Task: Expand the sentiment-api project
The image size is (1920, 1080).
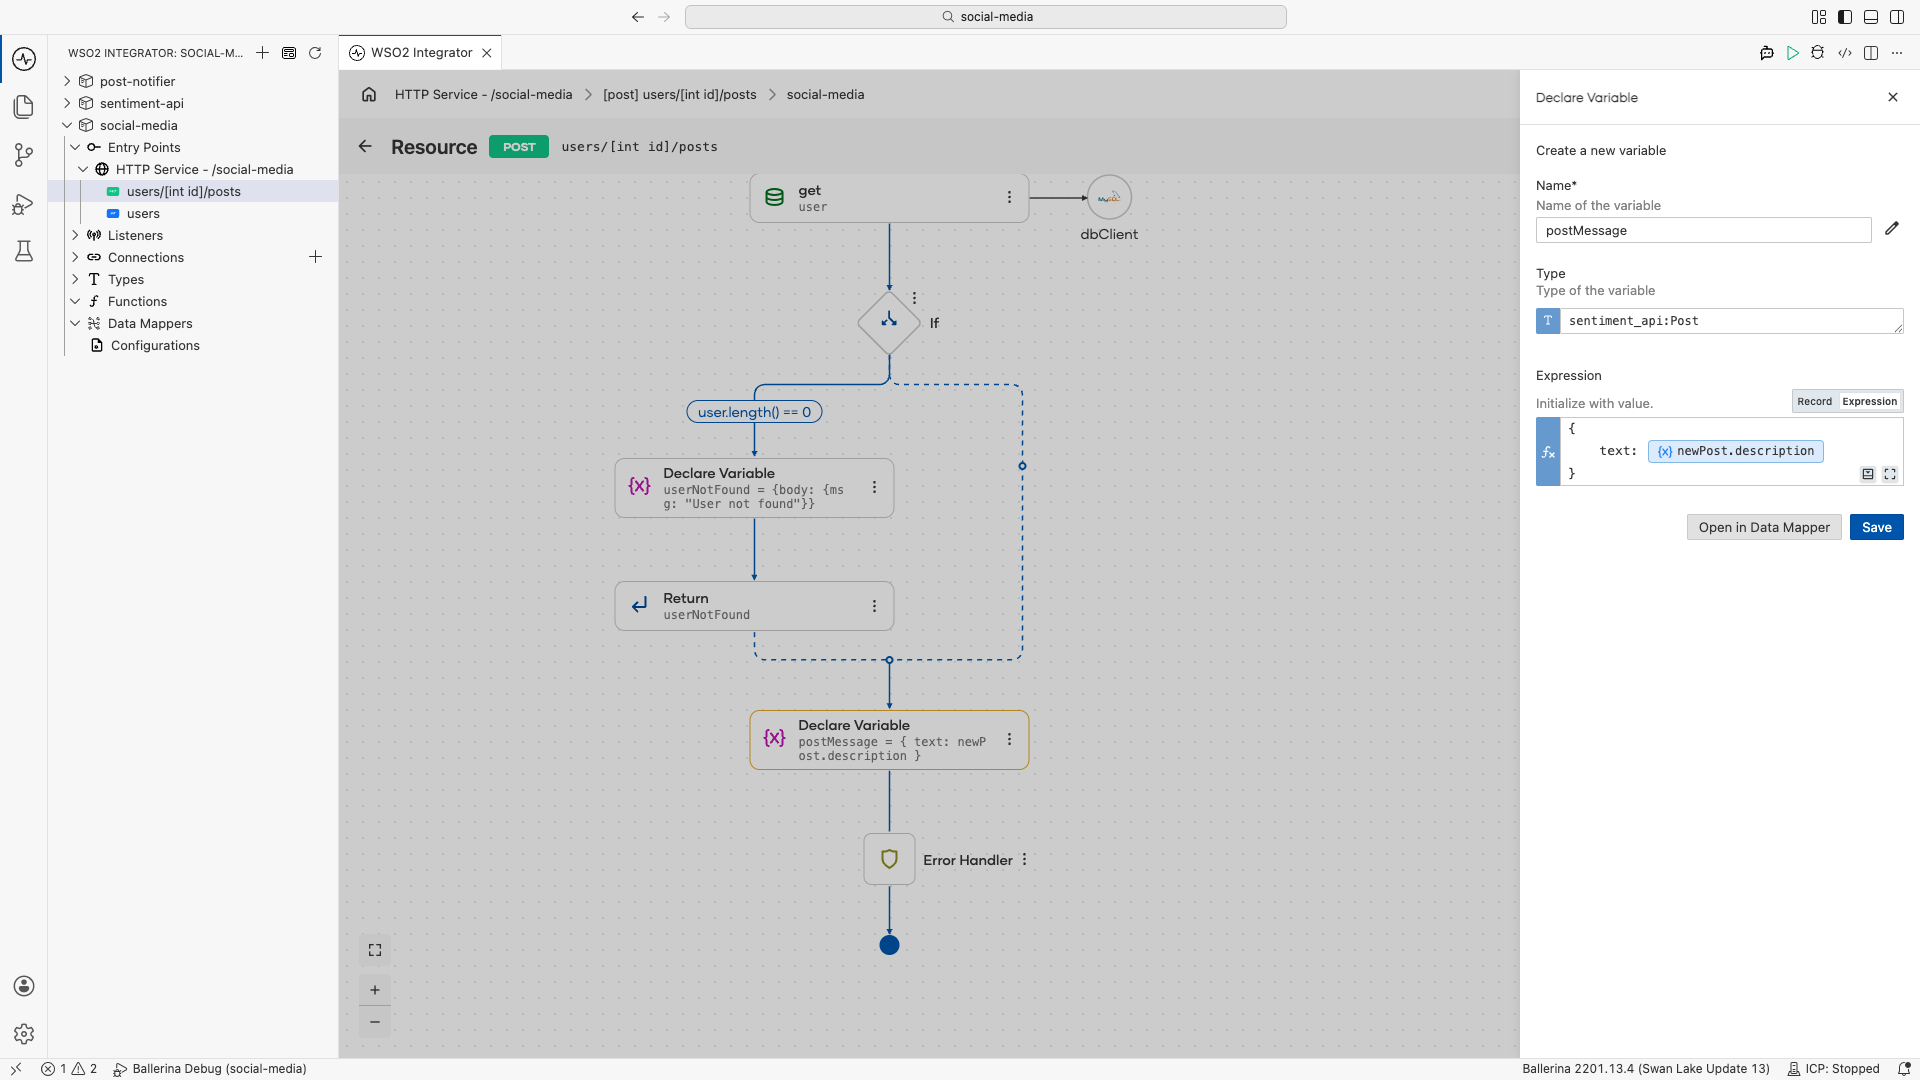Action: (67, 103)
